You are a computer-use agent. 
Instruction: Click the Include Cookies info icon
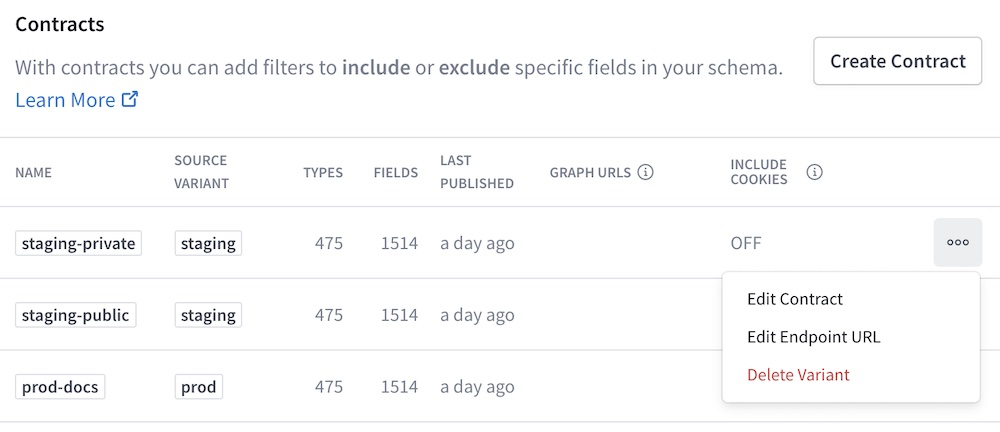[x=815, y=172]
